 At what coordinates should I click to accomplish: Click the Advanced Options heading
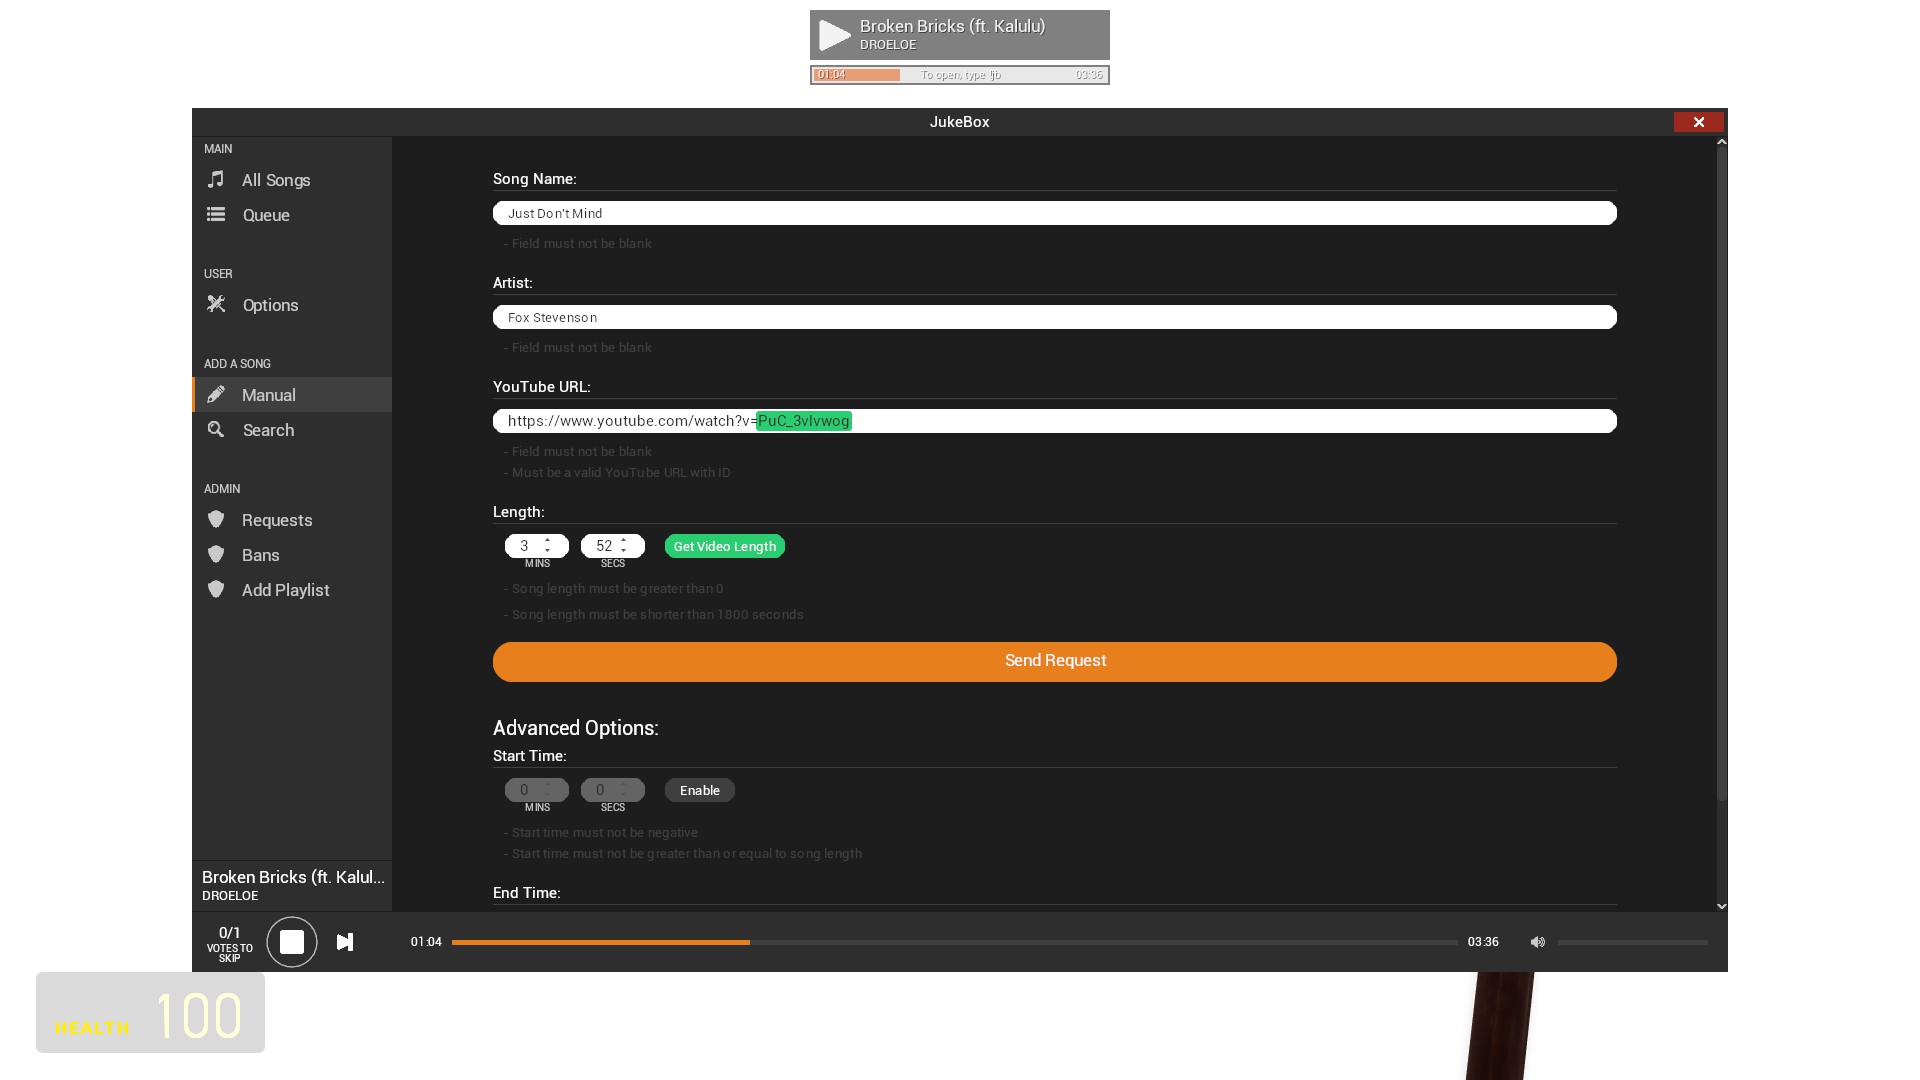pos(576,728)
